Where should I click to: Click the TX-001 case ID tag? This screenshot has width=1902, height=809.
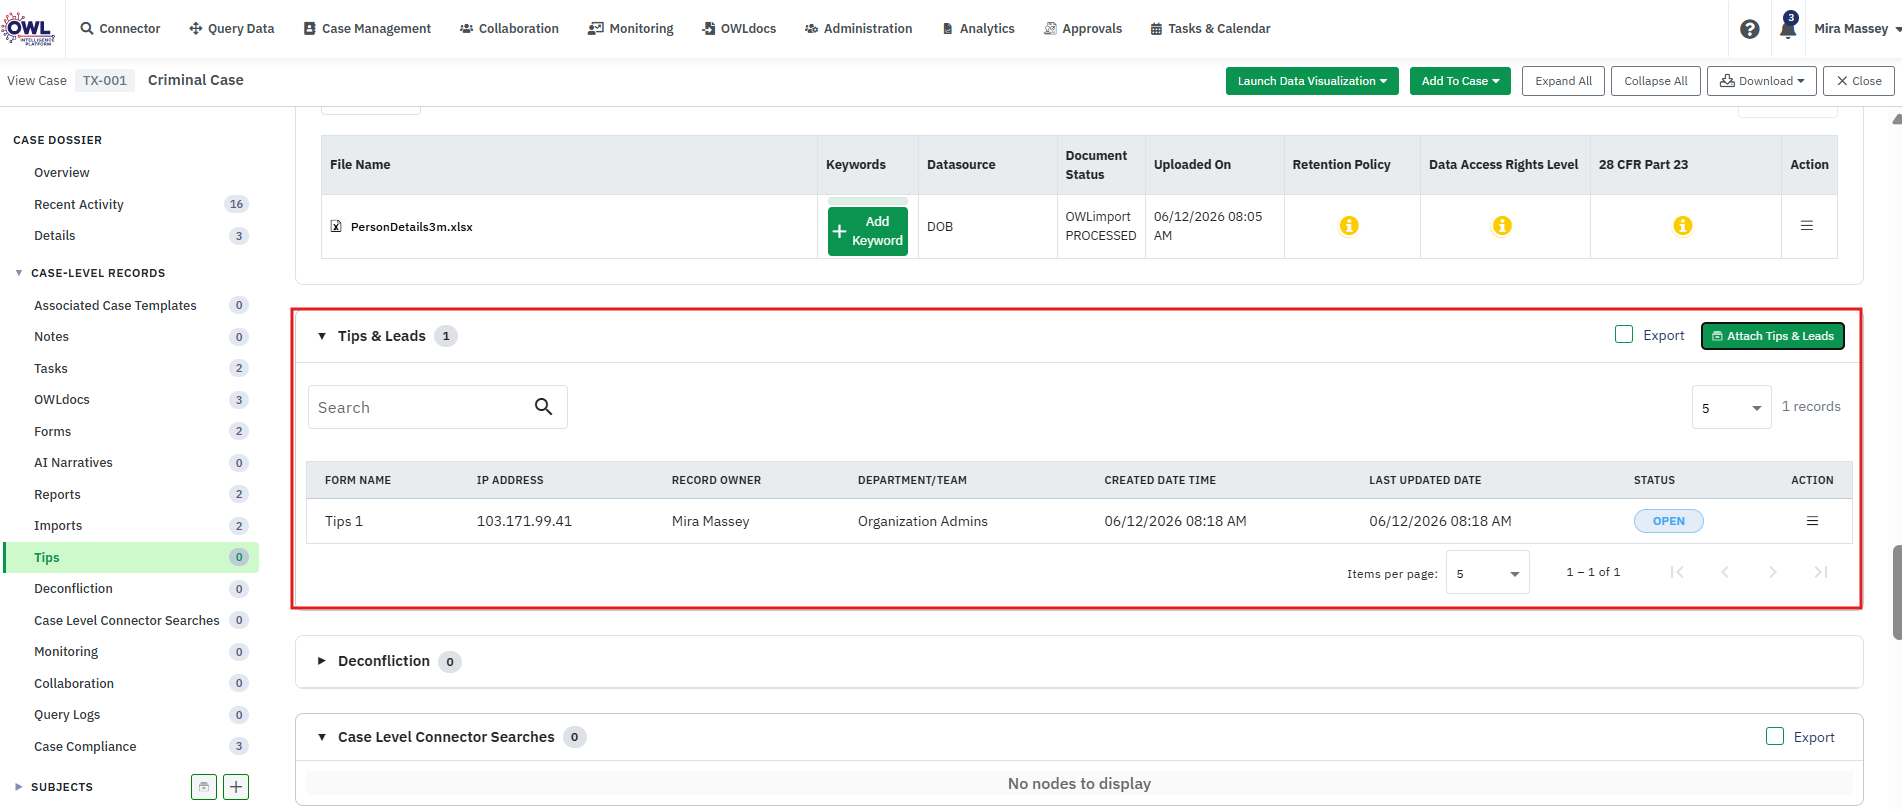coord(105,81)
